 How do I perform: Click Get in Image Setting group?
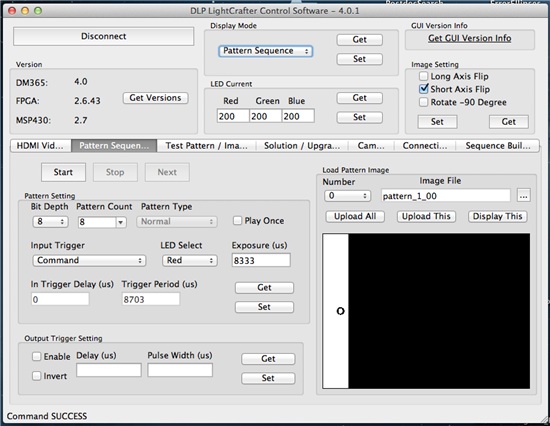pos(509,122)
